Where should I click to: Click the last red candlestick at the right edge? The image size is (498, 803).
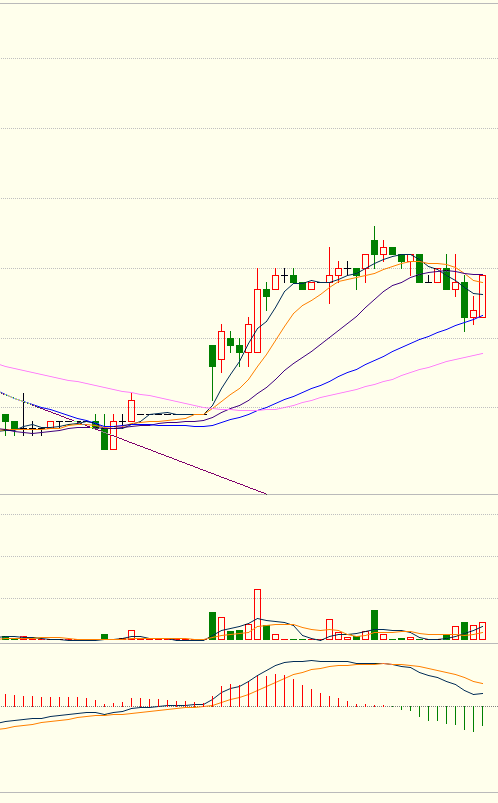coord(483,296)
